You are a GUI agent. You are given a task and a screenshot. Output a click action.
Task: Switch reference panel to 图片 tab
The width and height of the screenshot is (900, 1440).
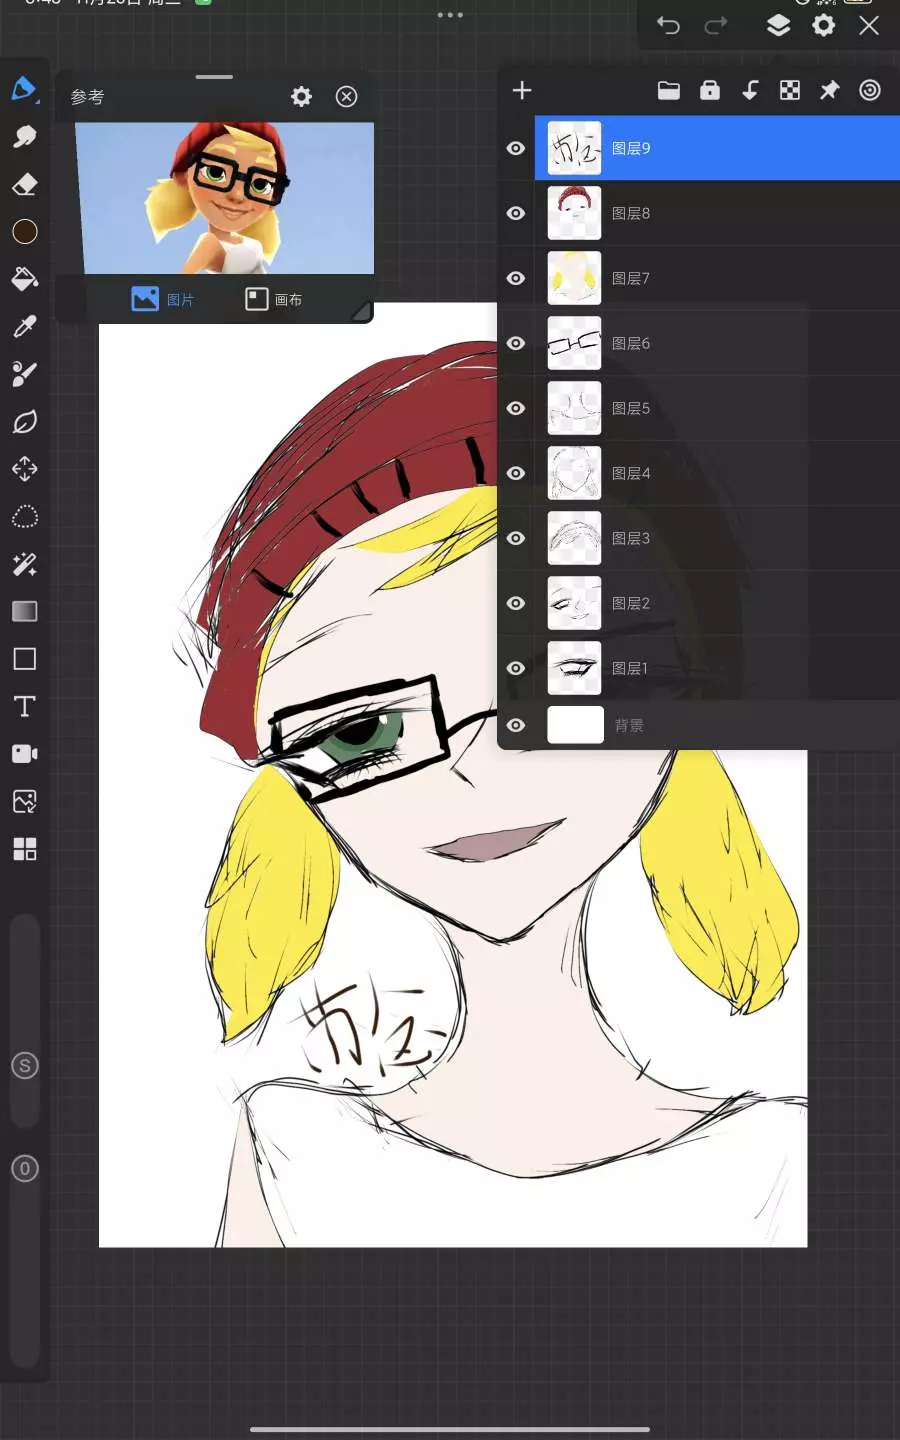(x=163, y=299)
